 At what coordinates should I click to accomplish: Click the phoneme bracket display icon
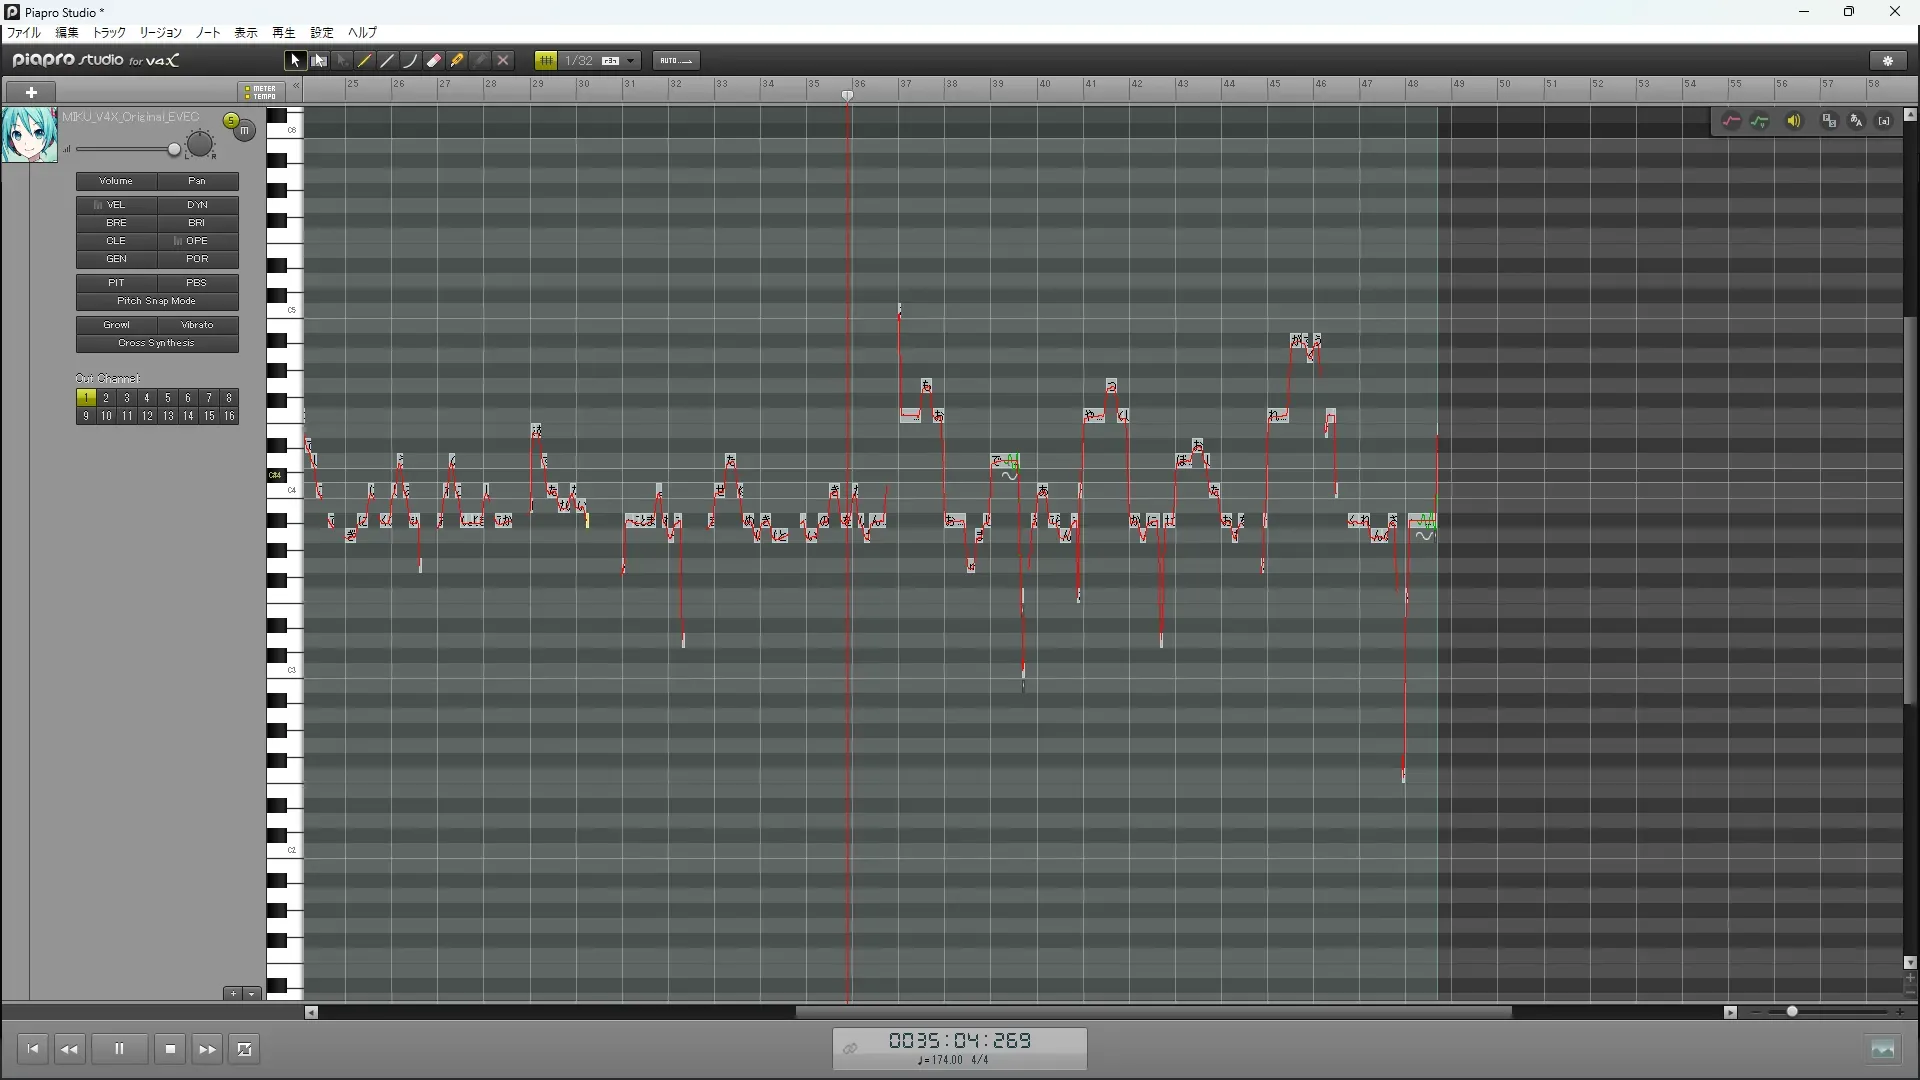[1885, 121]
